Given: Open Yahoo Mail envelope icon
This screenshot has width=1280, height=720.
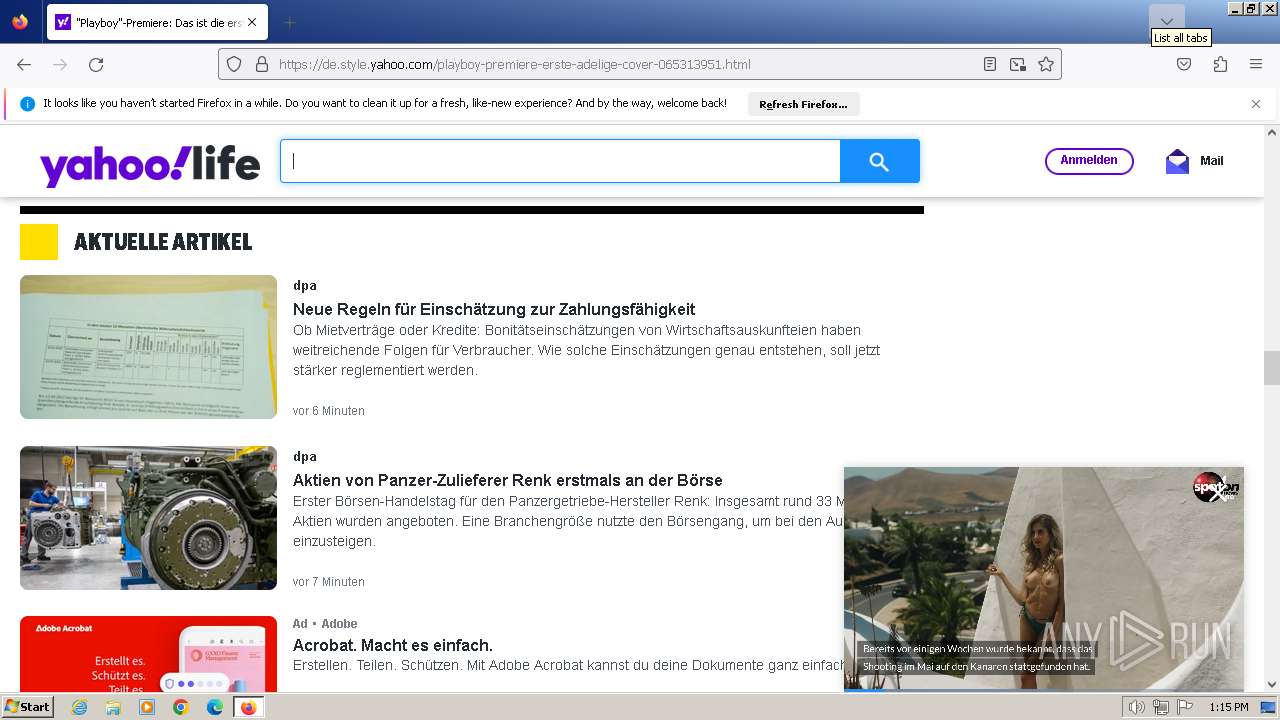Looking at the screenshot, I should pyautogui.click(x=1178, y=161).
